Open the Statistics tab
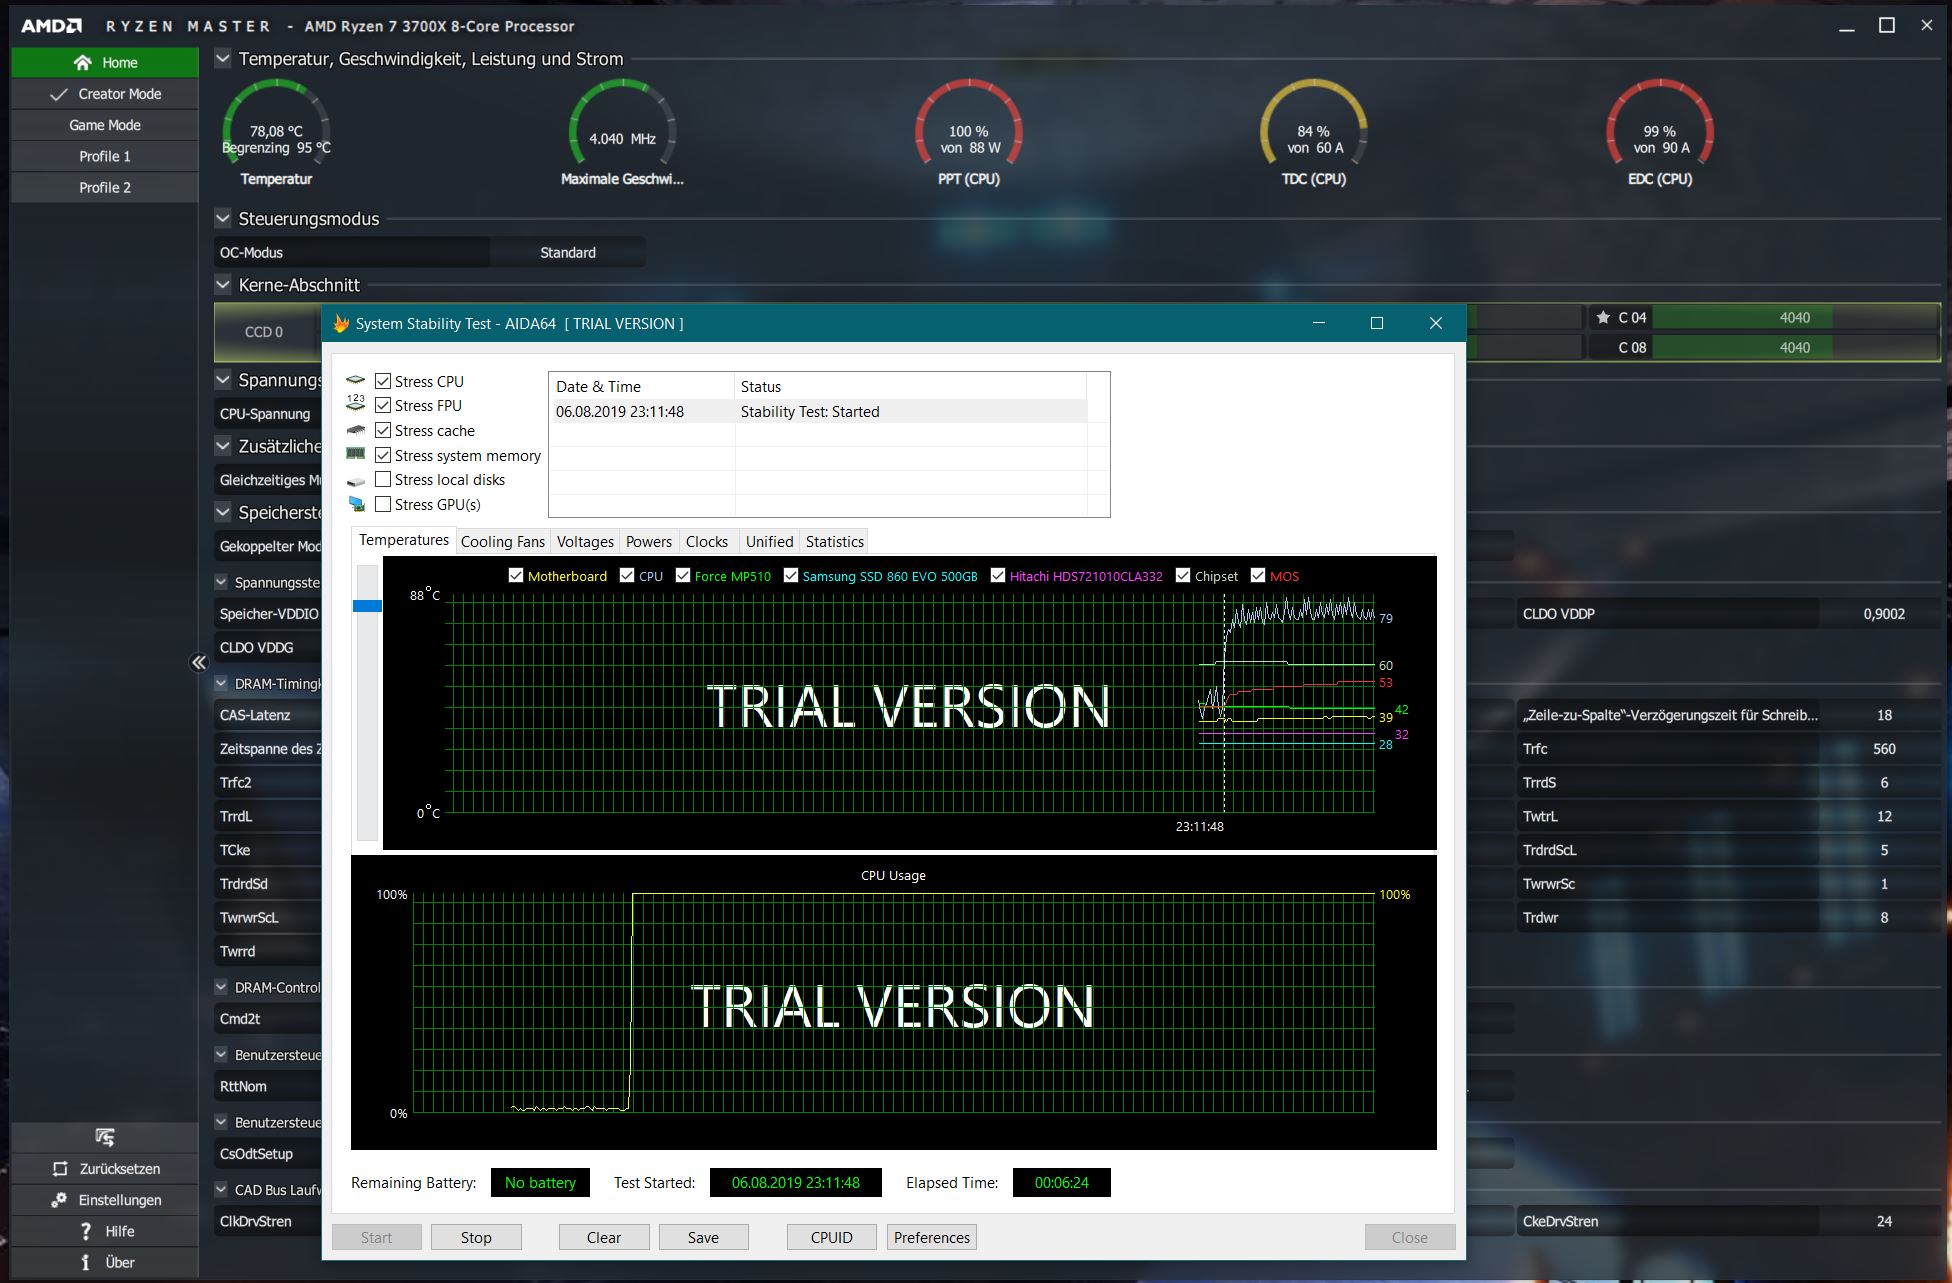The image size is (1952, 1283). point(834,541)
